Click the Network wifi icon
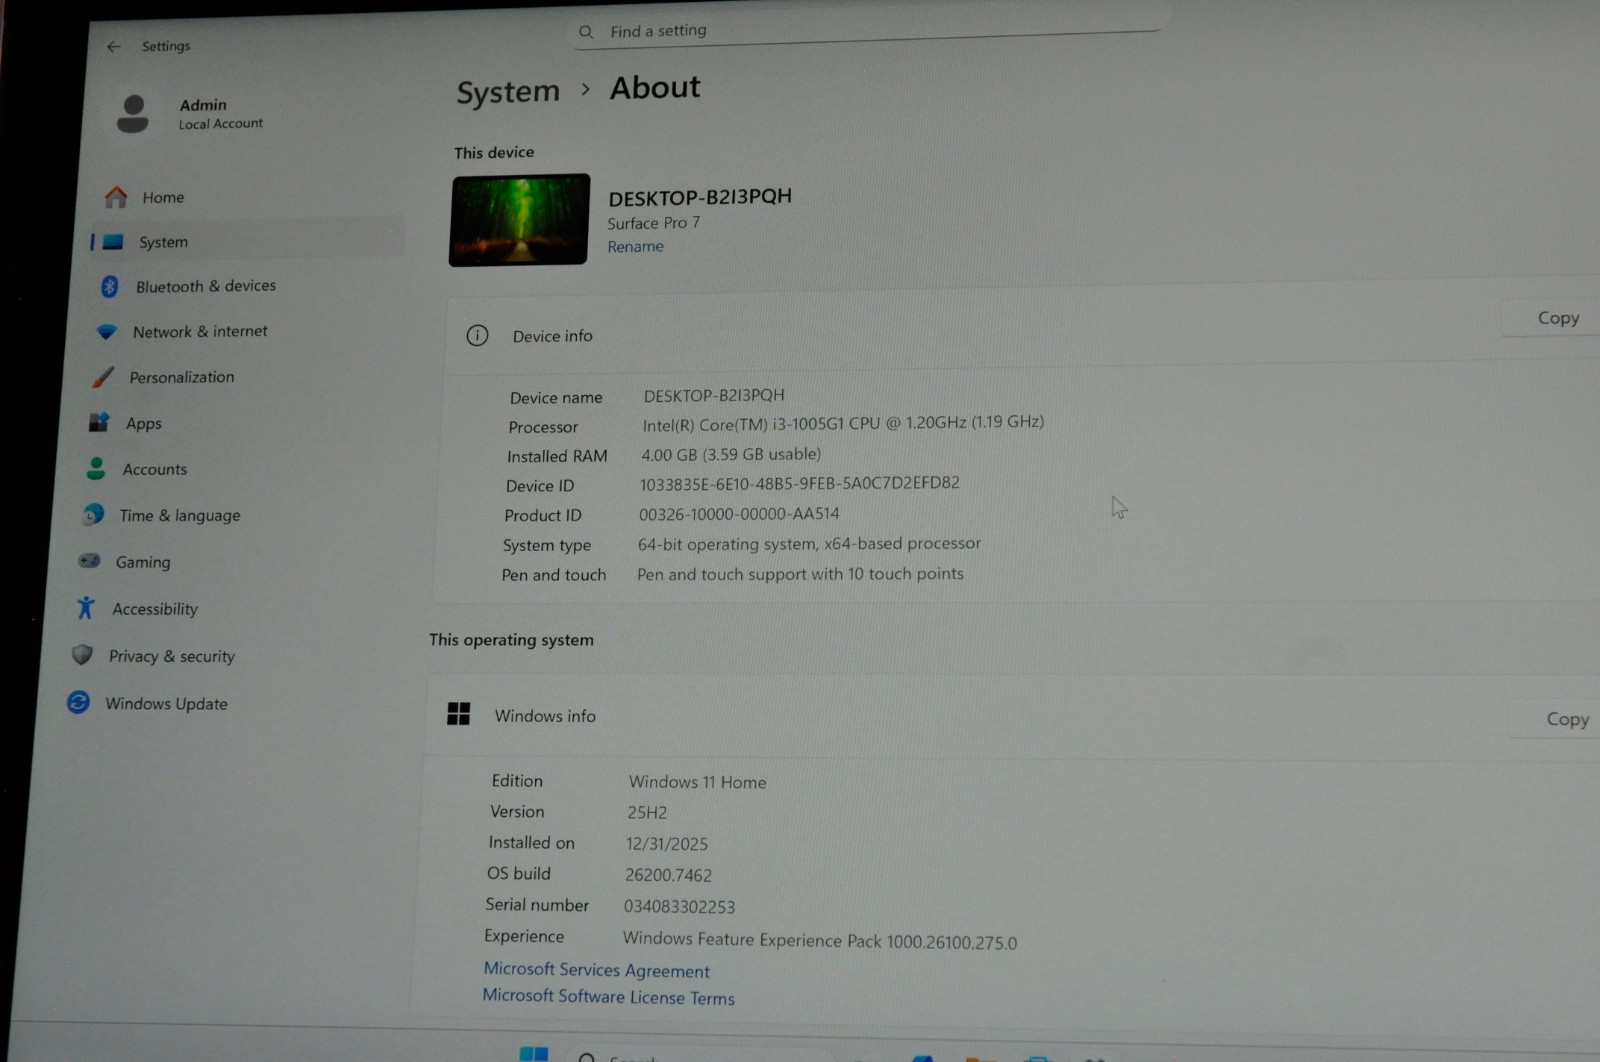 (107, 332)
